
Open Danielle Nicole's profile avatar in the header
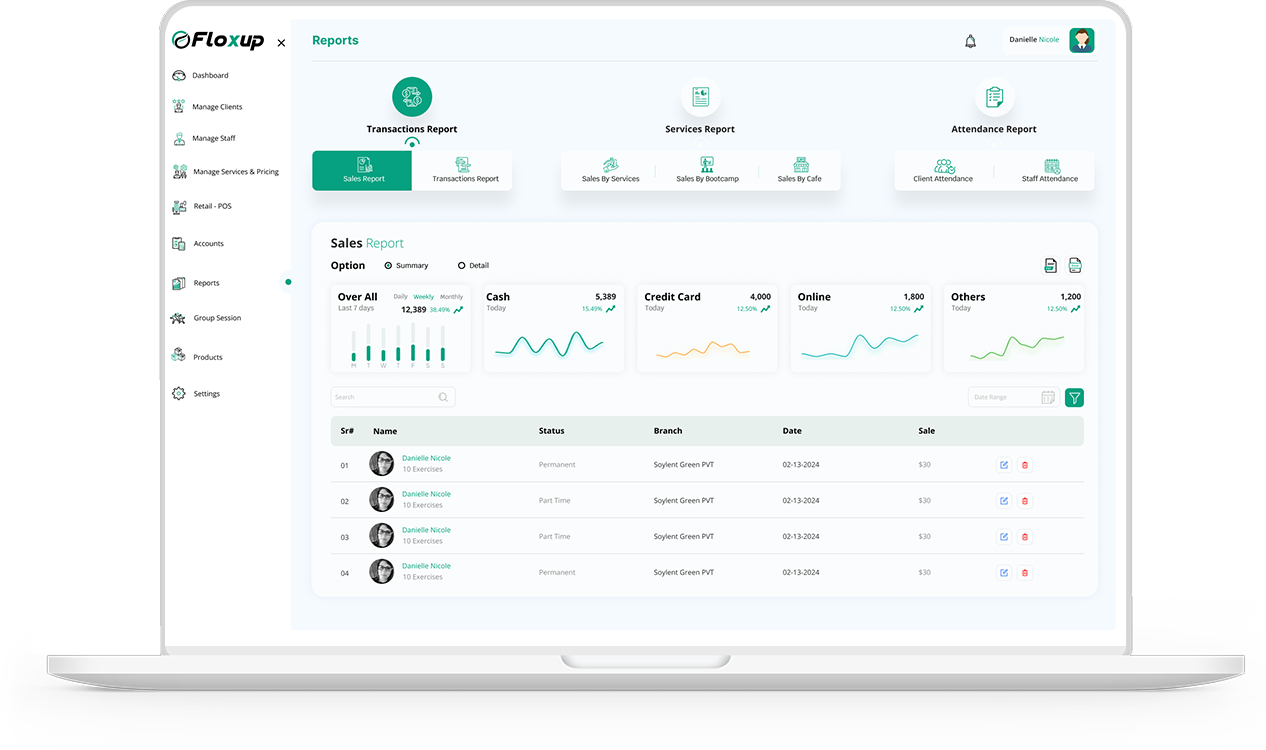coord(1081,40)
